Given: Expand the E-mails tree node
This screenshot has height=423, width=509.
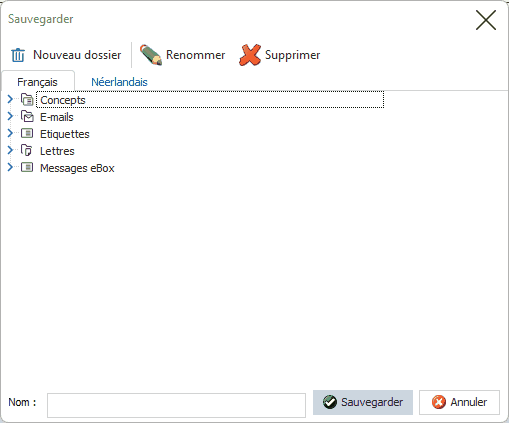Looking at the screenshot, I should [x=10, y=116].
